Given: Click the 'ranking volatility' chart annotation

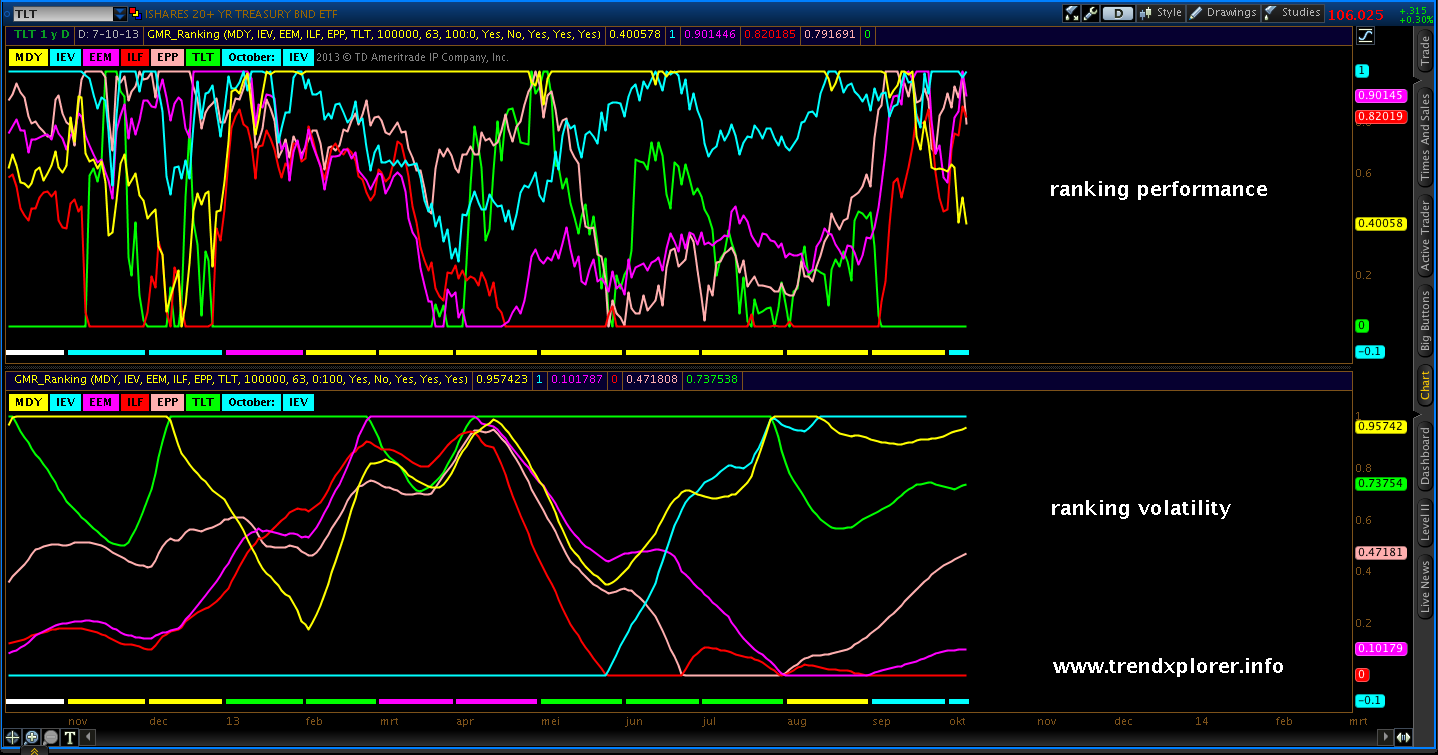Looking at the screenshot, I should tap(1140, 508).
